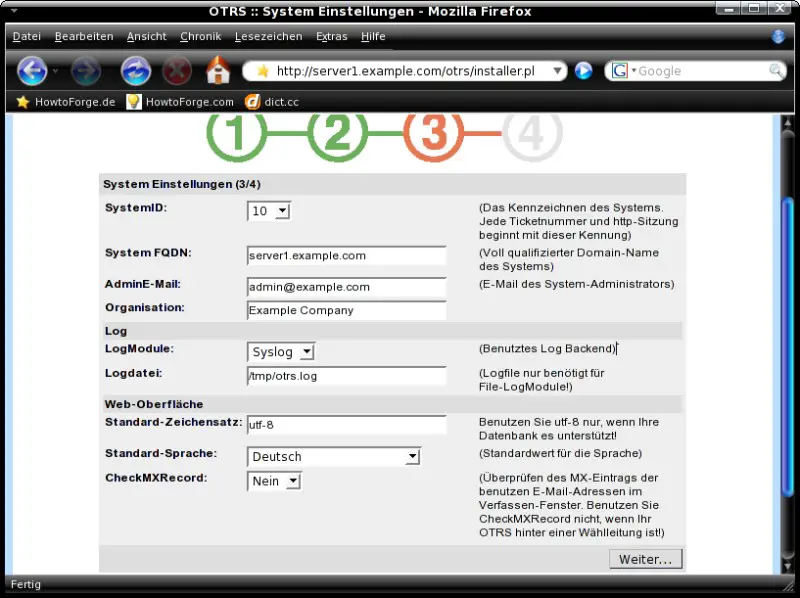Open the Extras menu

coord(332,36)
